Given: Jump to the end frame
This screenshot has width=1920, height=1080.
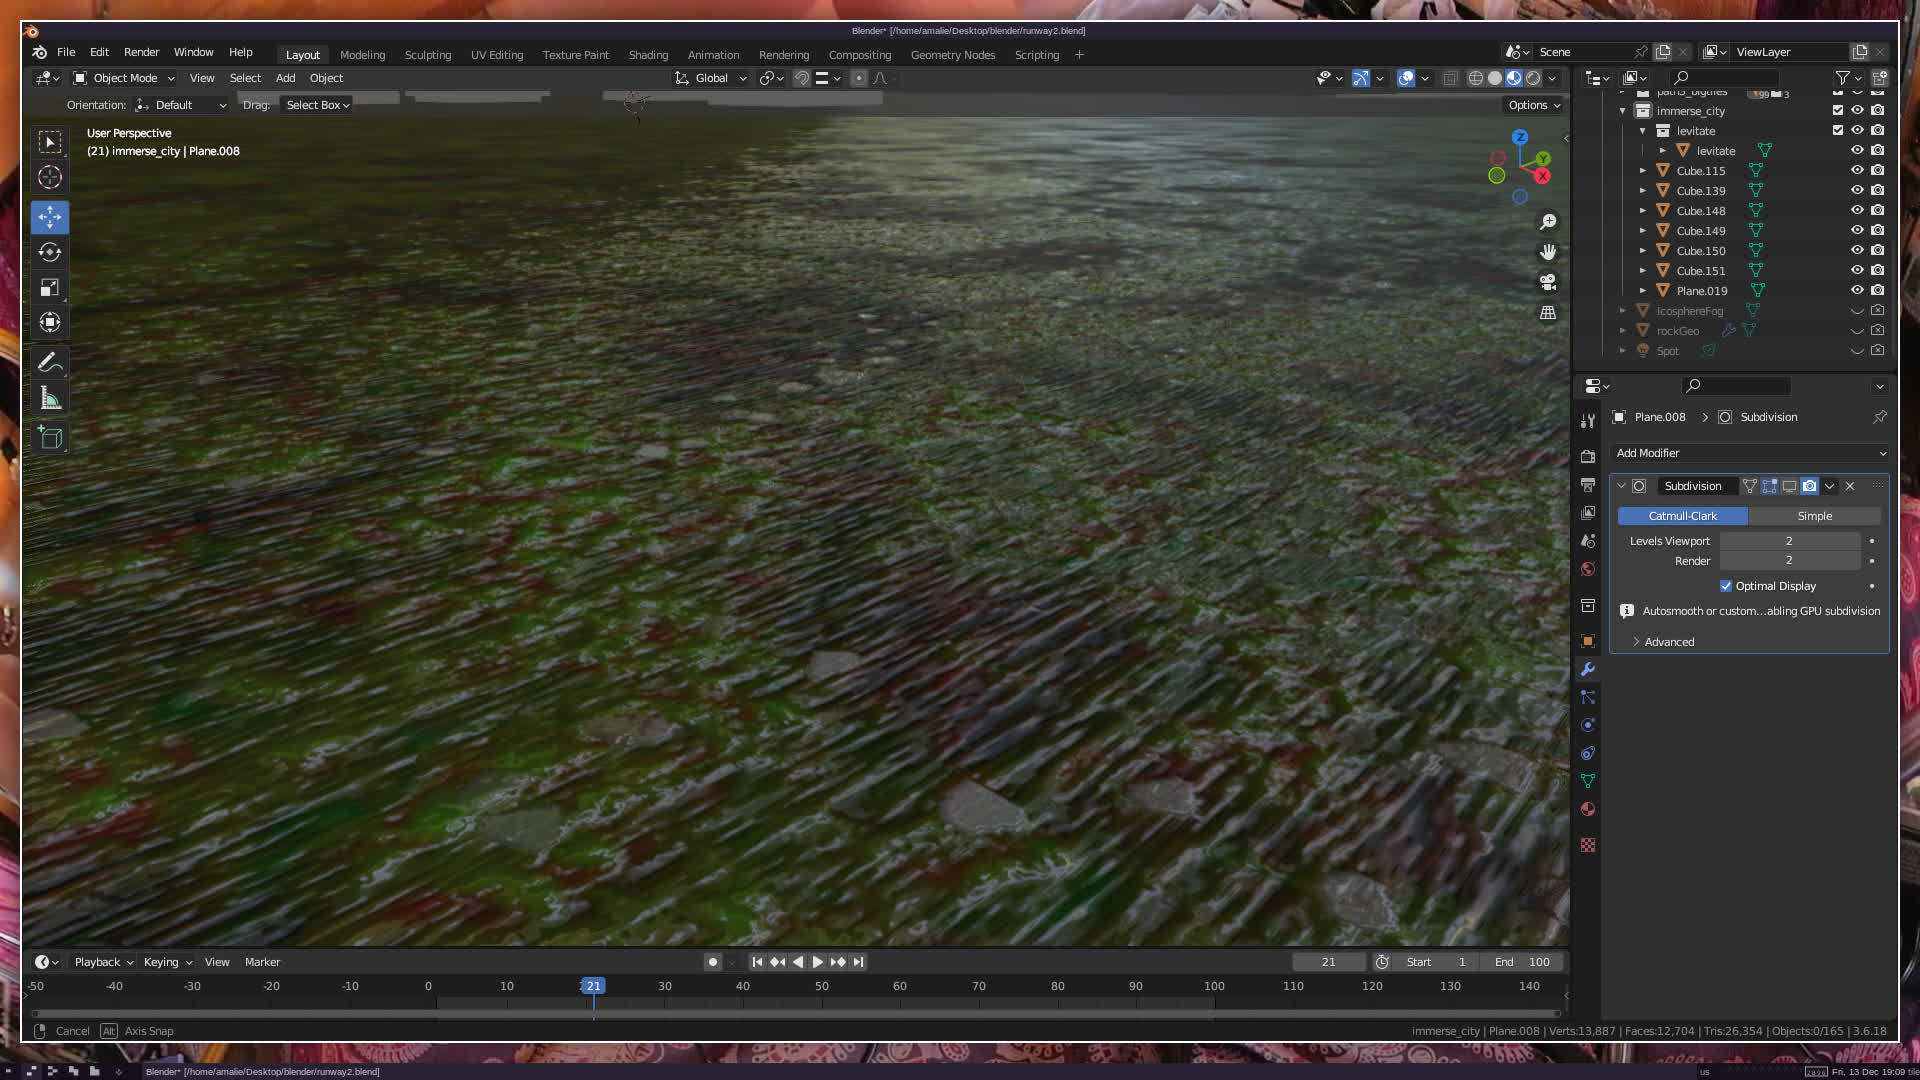Looking at the screenshot, I should point(858,962).
